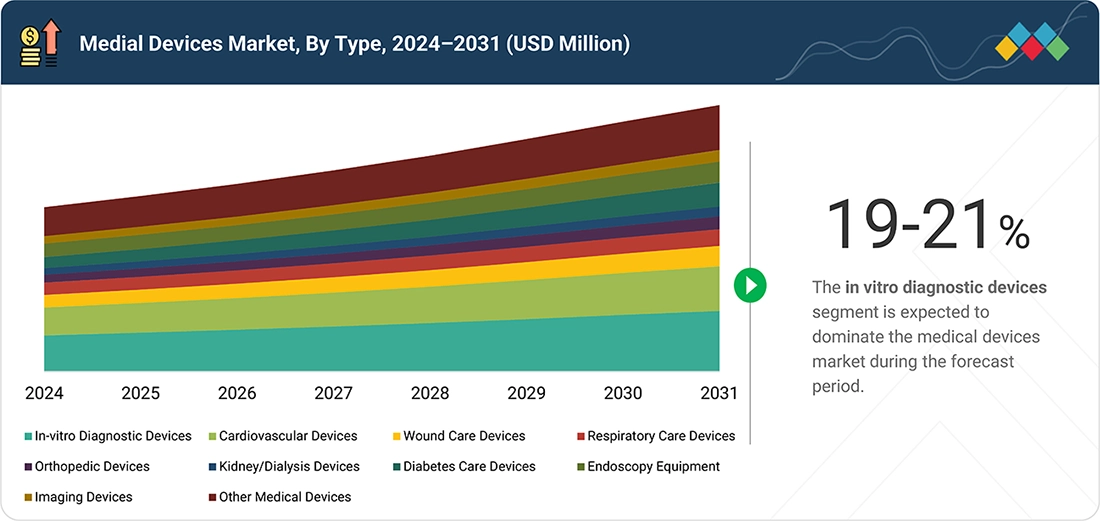This screenshot has height=521, width=1100.
Task: Click the green play arrow button
Action: pyautogui.click(x=750, y=285)
